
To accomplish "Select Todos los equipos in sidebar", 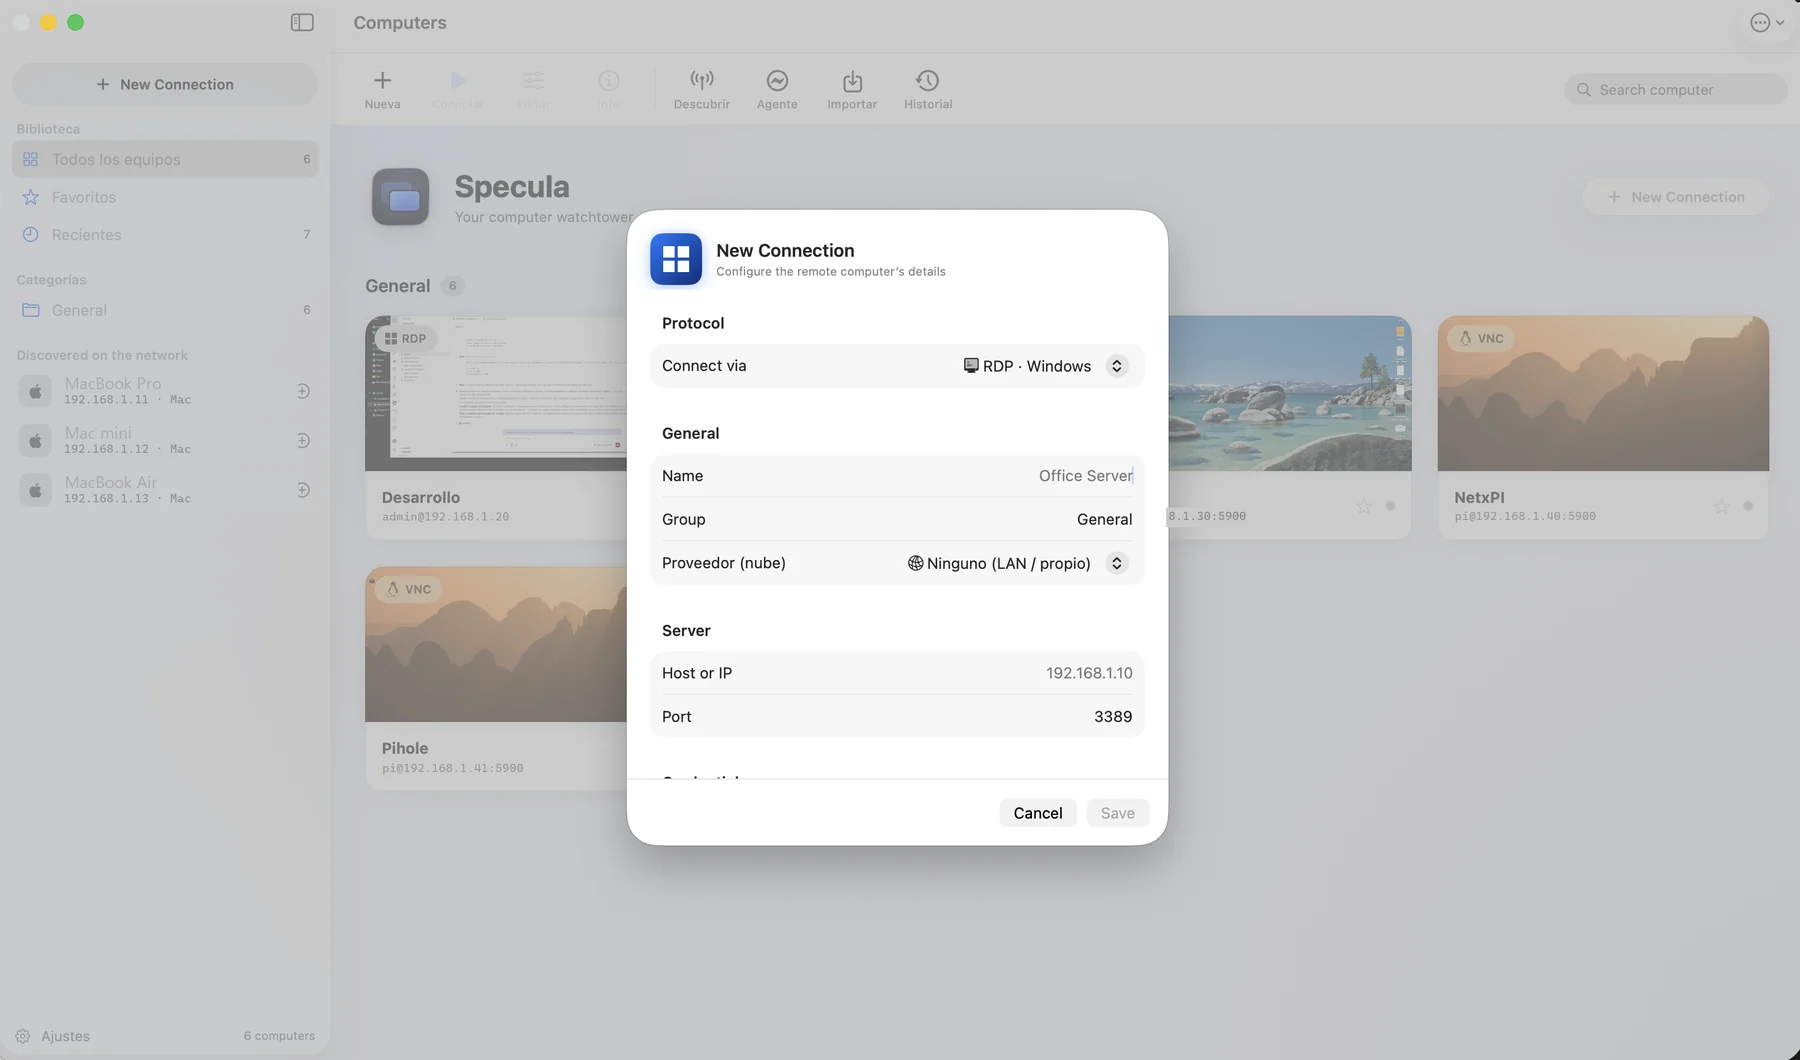I will [x=165, y=159].
